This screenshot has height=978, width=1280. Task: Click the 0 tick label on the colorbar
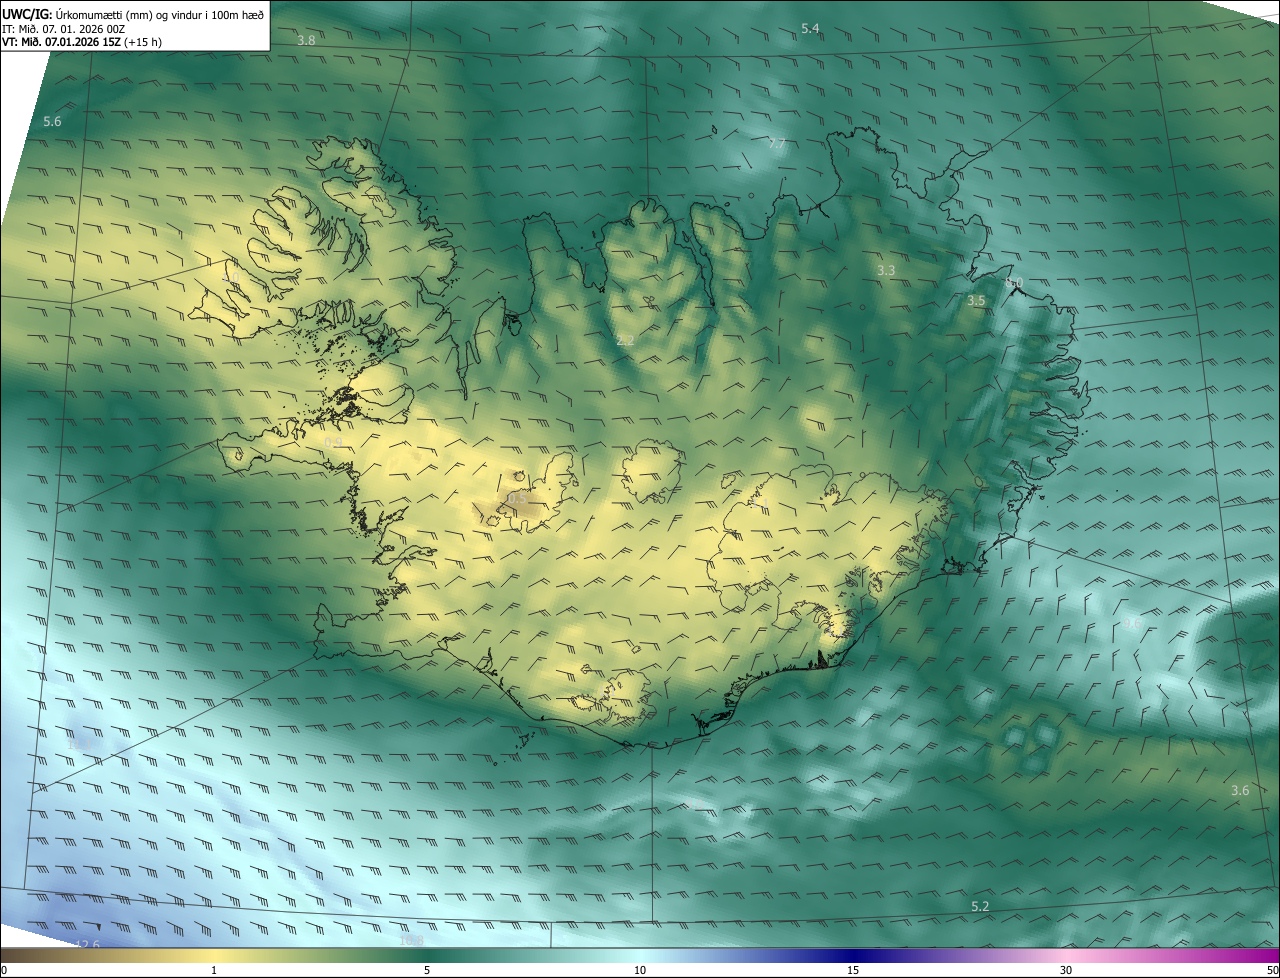(x=4, y=971)
